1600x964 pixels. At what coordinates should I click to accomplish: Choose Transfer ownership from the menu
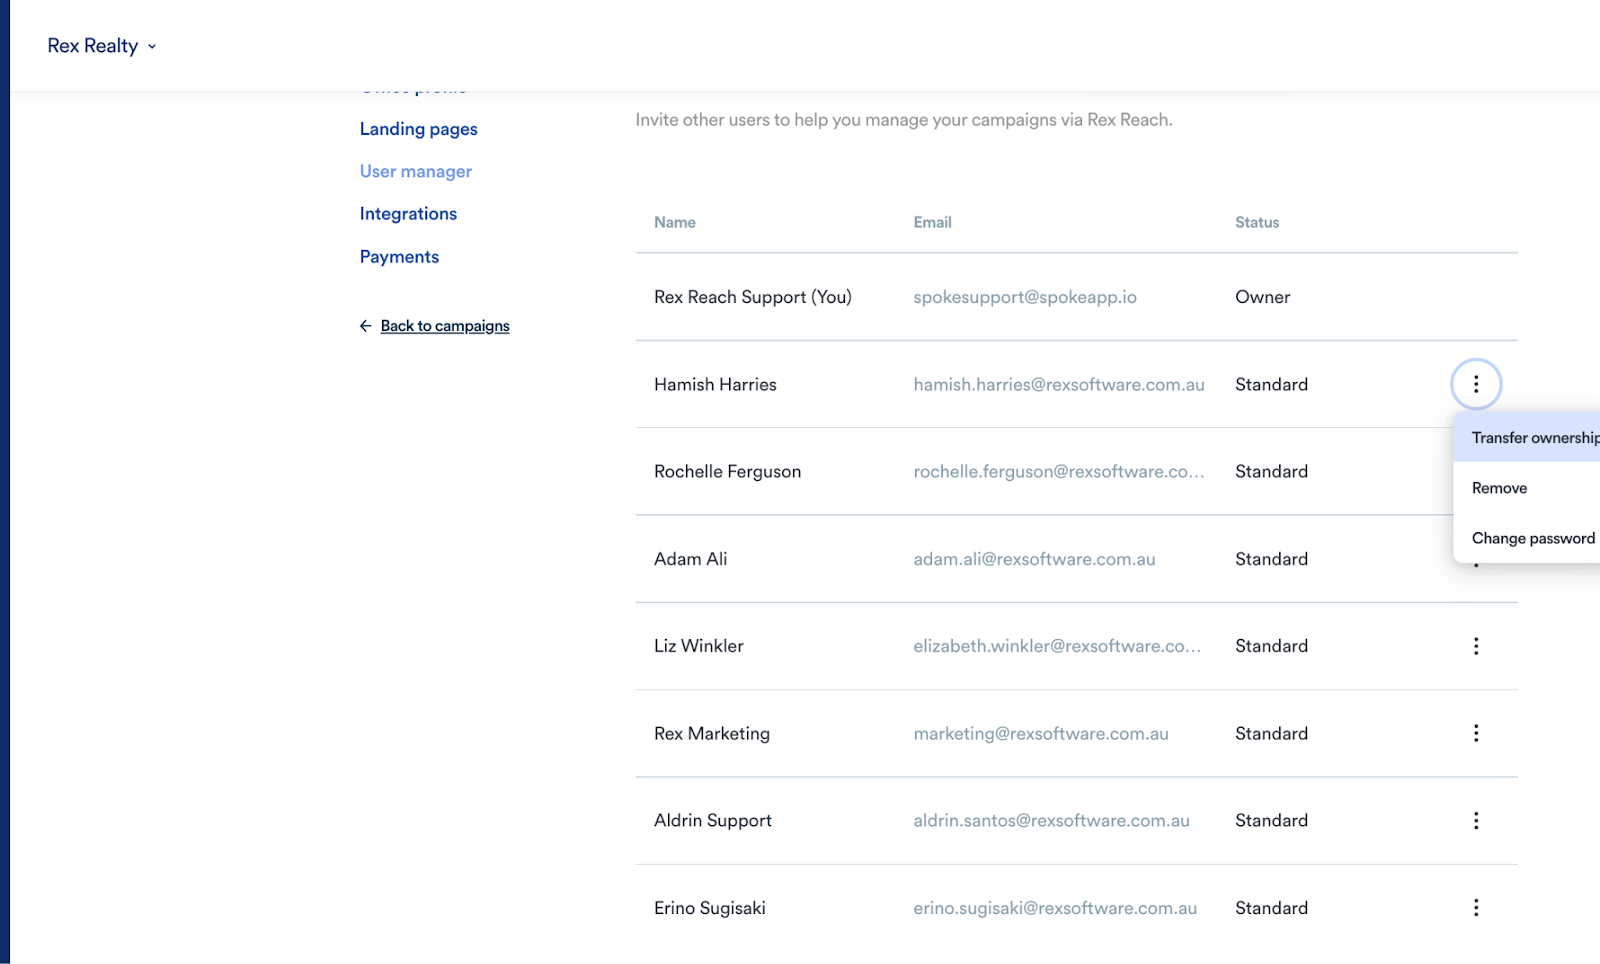click(x=1527, y=438)
